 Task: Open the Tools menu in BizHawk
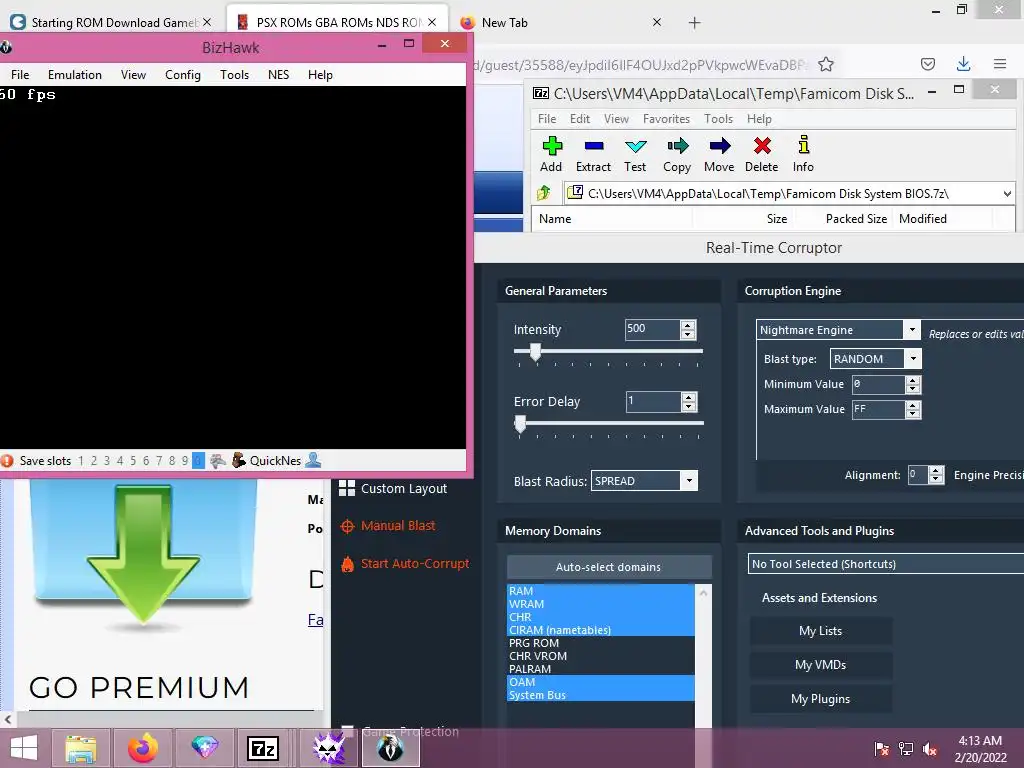click(234, 75)
